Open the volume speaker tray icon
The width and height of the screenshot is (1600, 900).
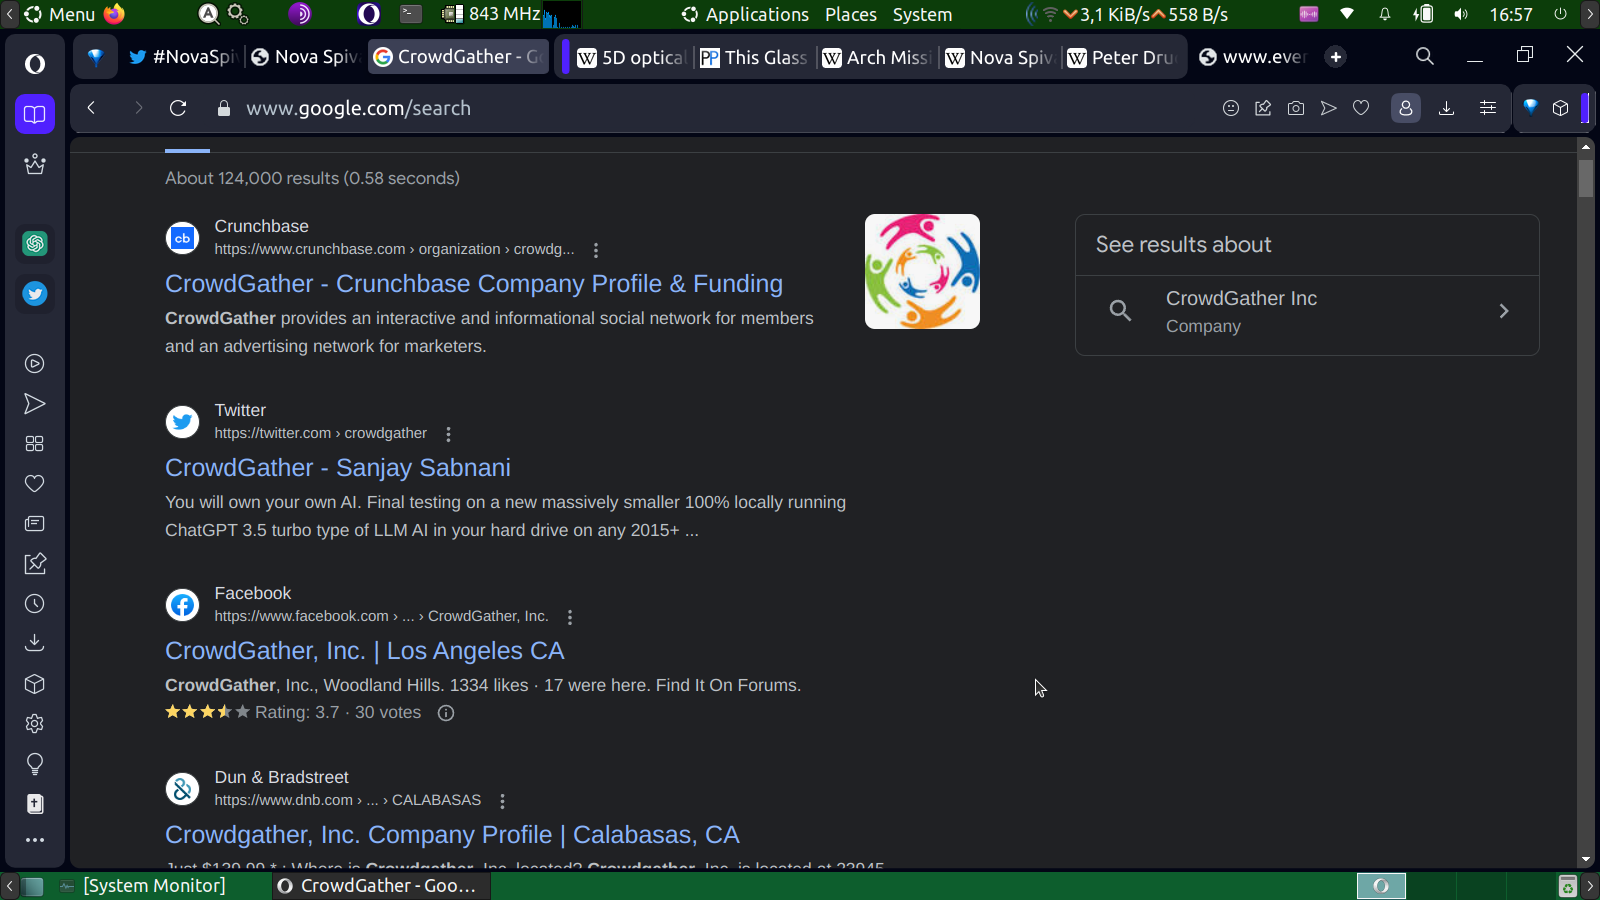tap(1461, 14)
